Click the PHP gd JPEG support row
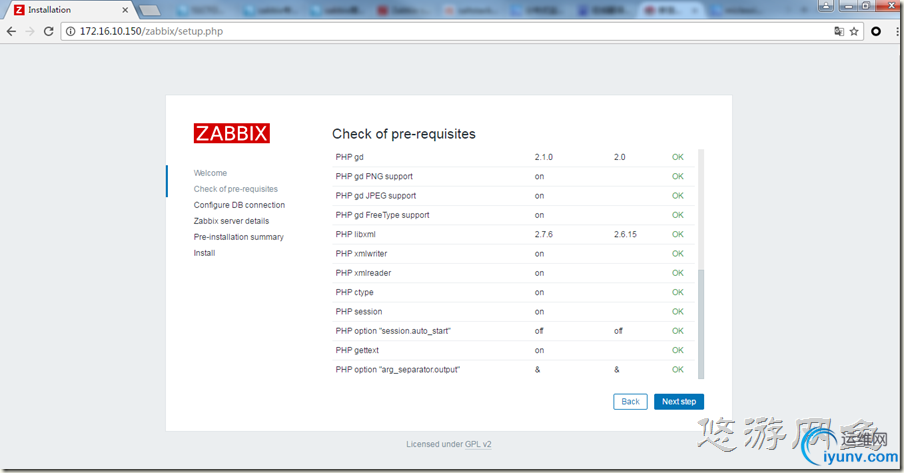This screenshot has height=473, width=904. [x=514, y=196]
